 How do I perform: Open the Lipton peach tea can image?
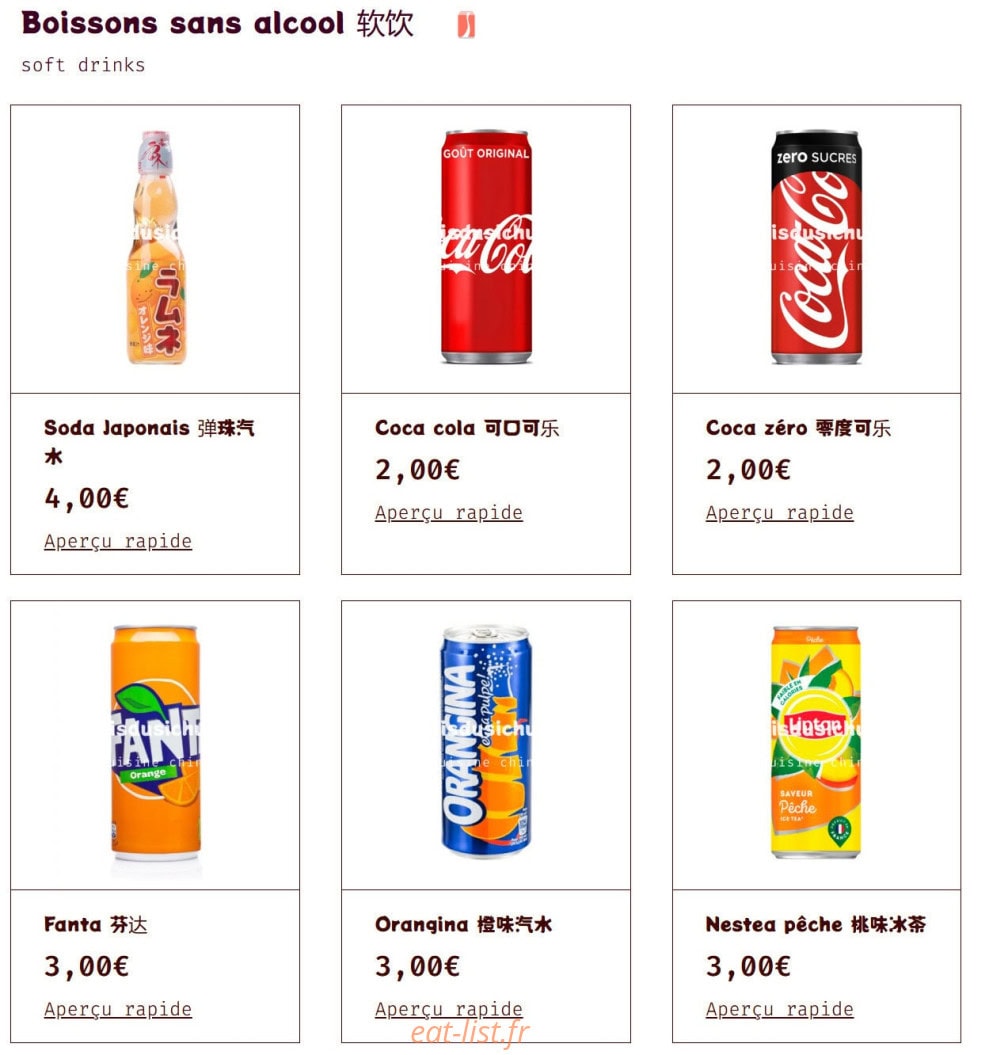(x=816, y=743)
